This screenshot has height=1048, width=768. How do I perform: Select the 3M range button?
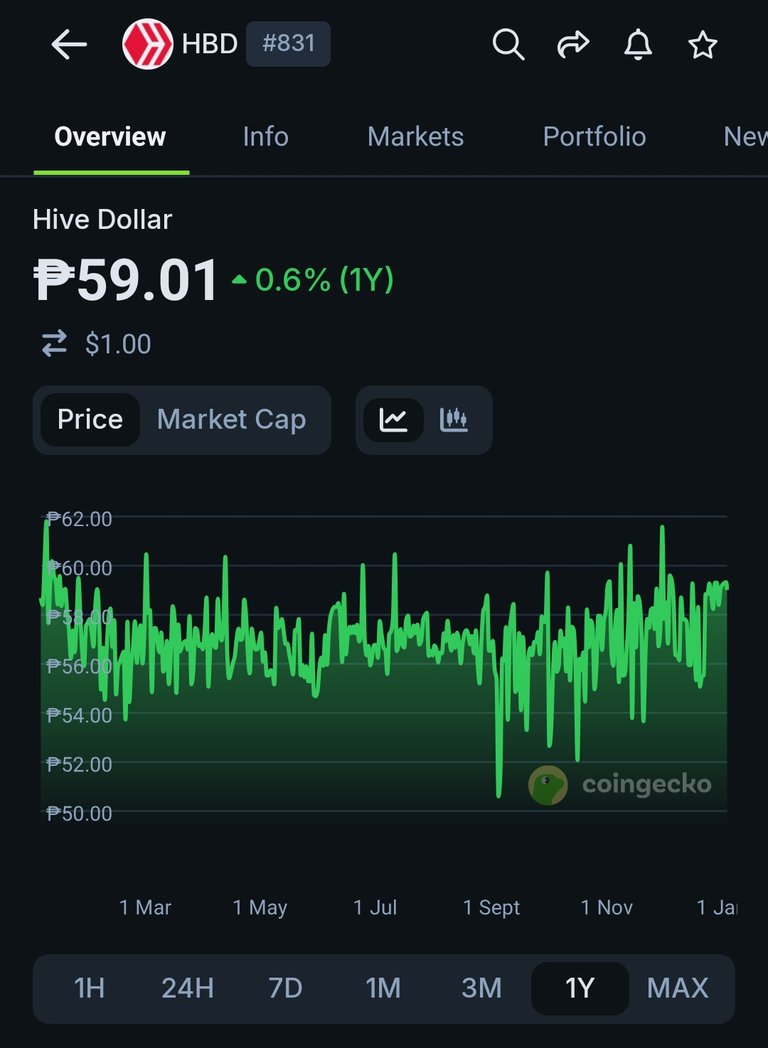(x=481, y=988)
